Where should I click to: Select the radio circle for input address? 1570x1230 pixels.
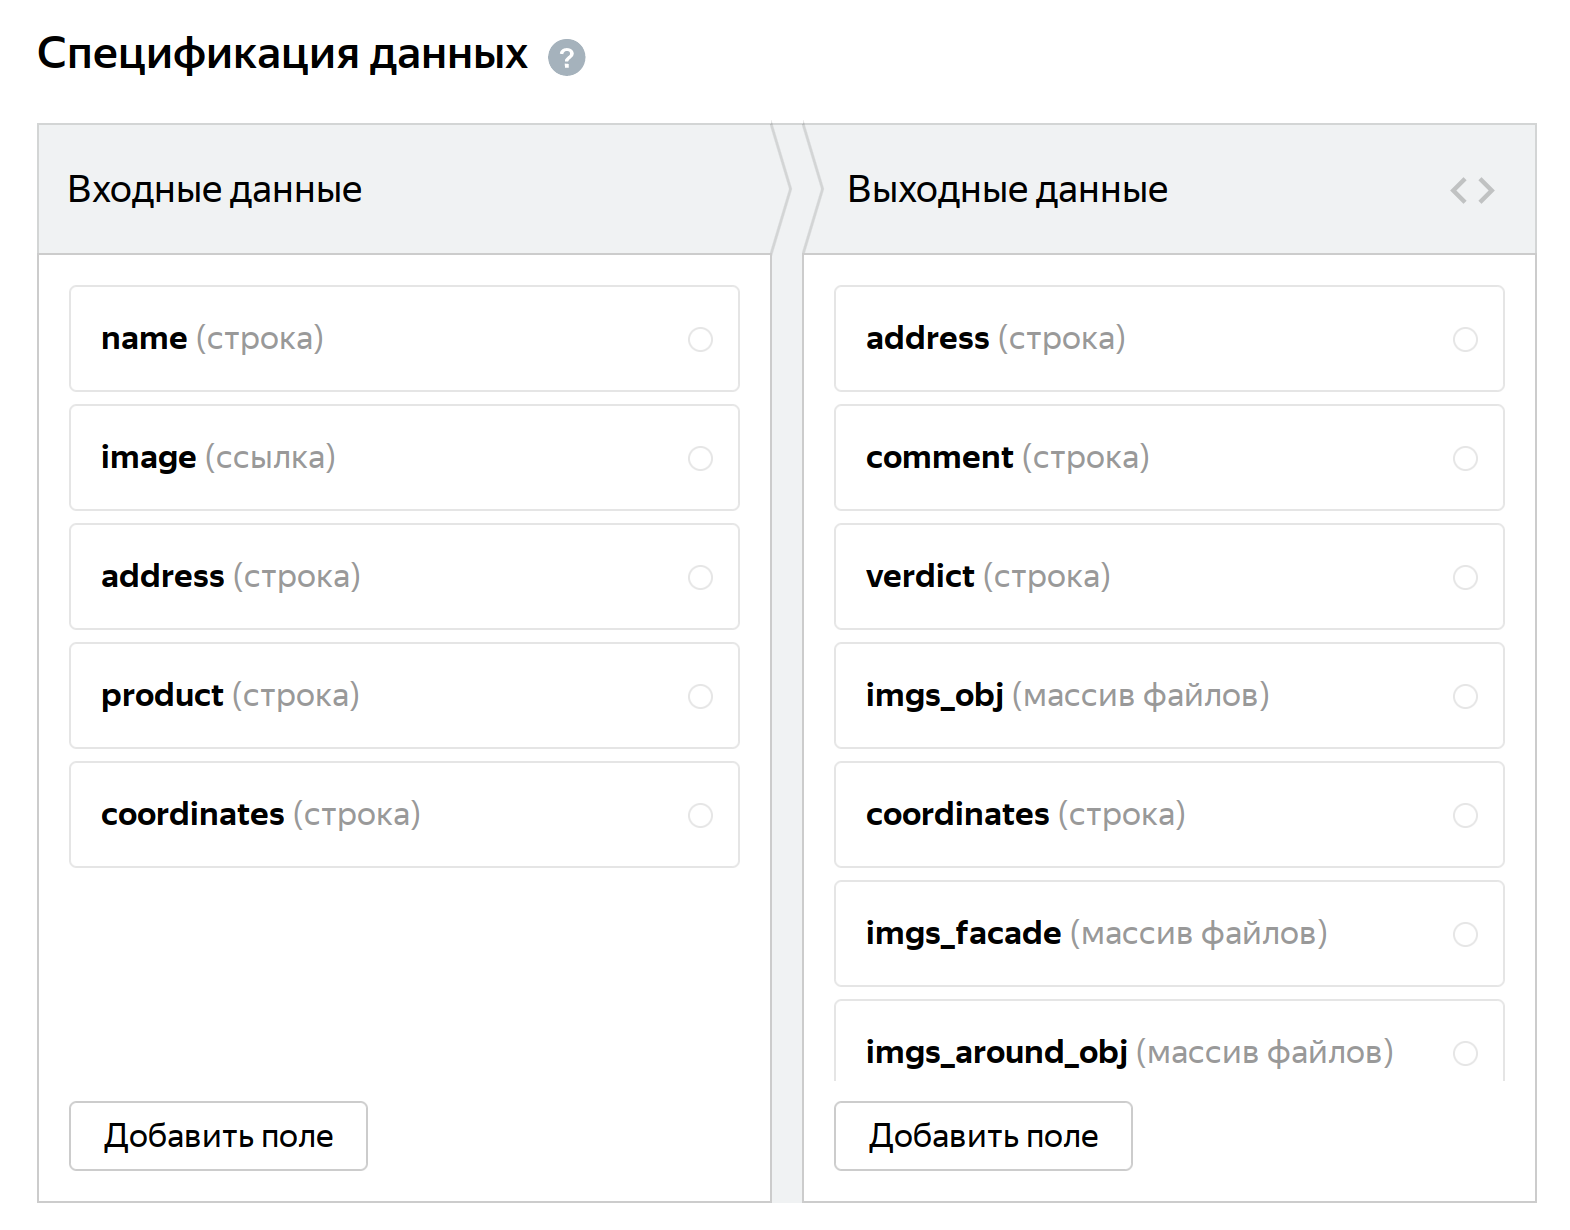point(700,578)
